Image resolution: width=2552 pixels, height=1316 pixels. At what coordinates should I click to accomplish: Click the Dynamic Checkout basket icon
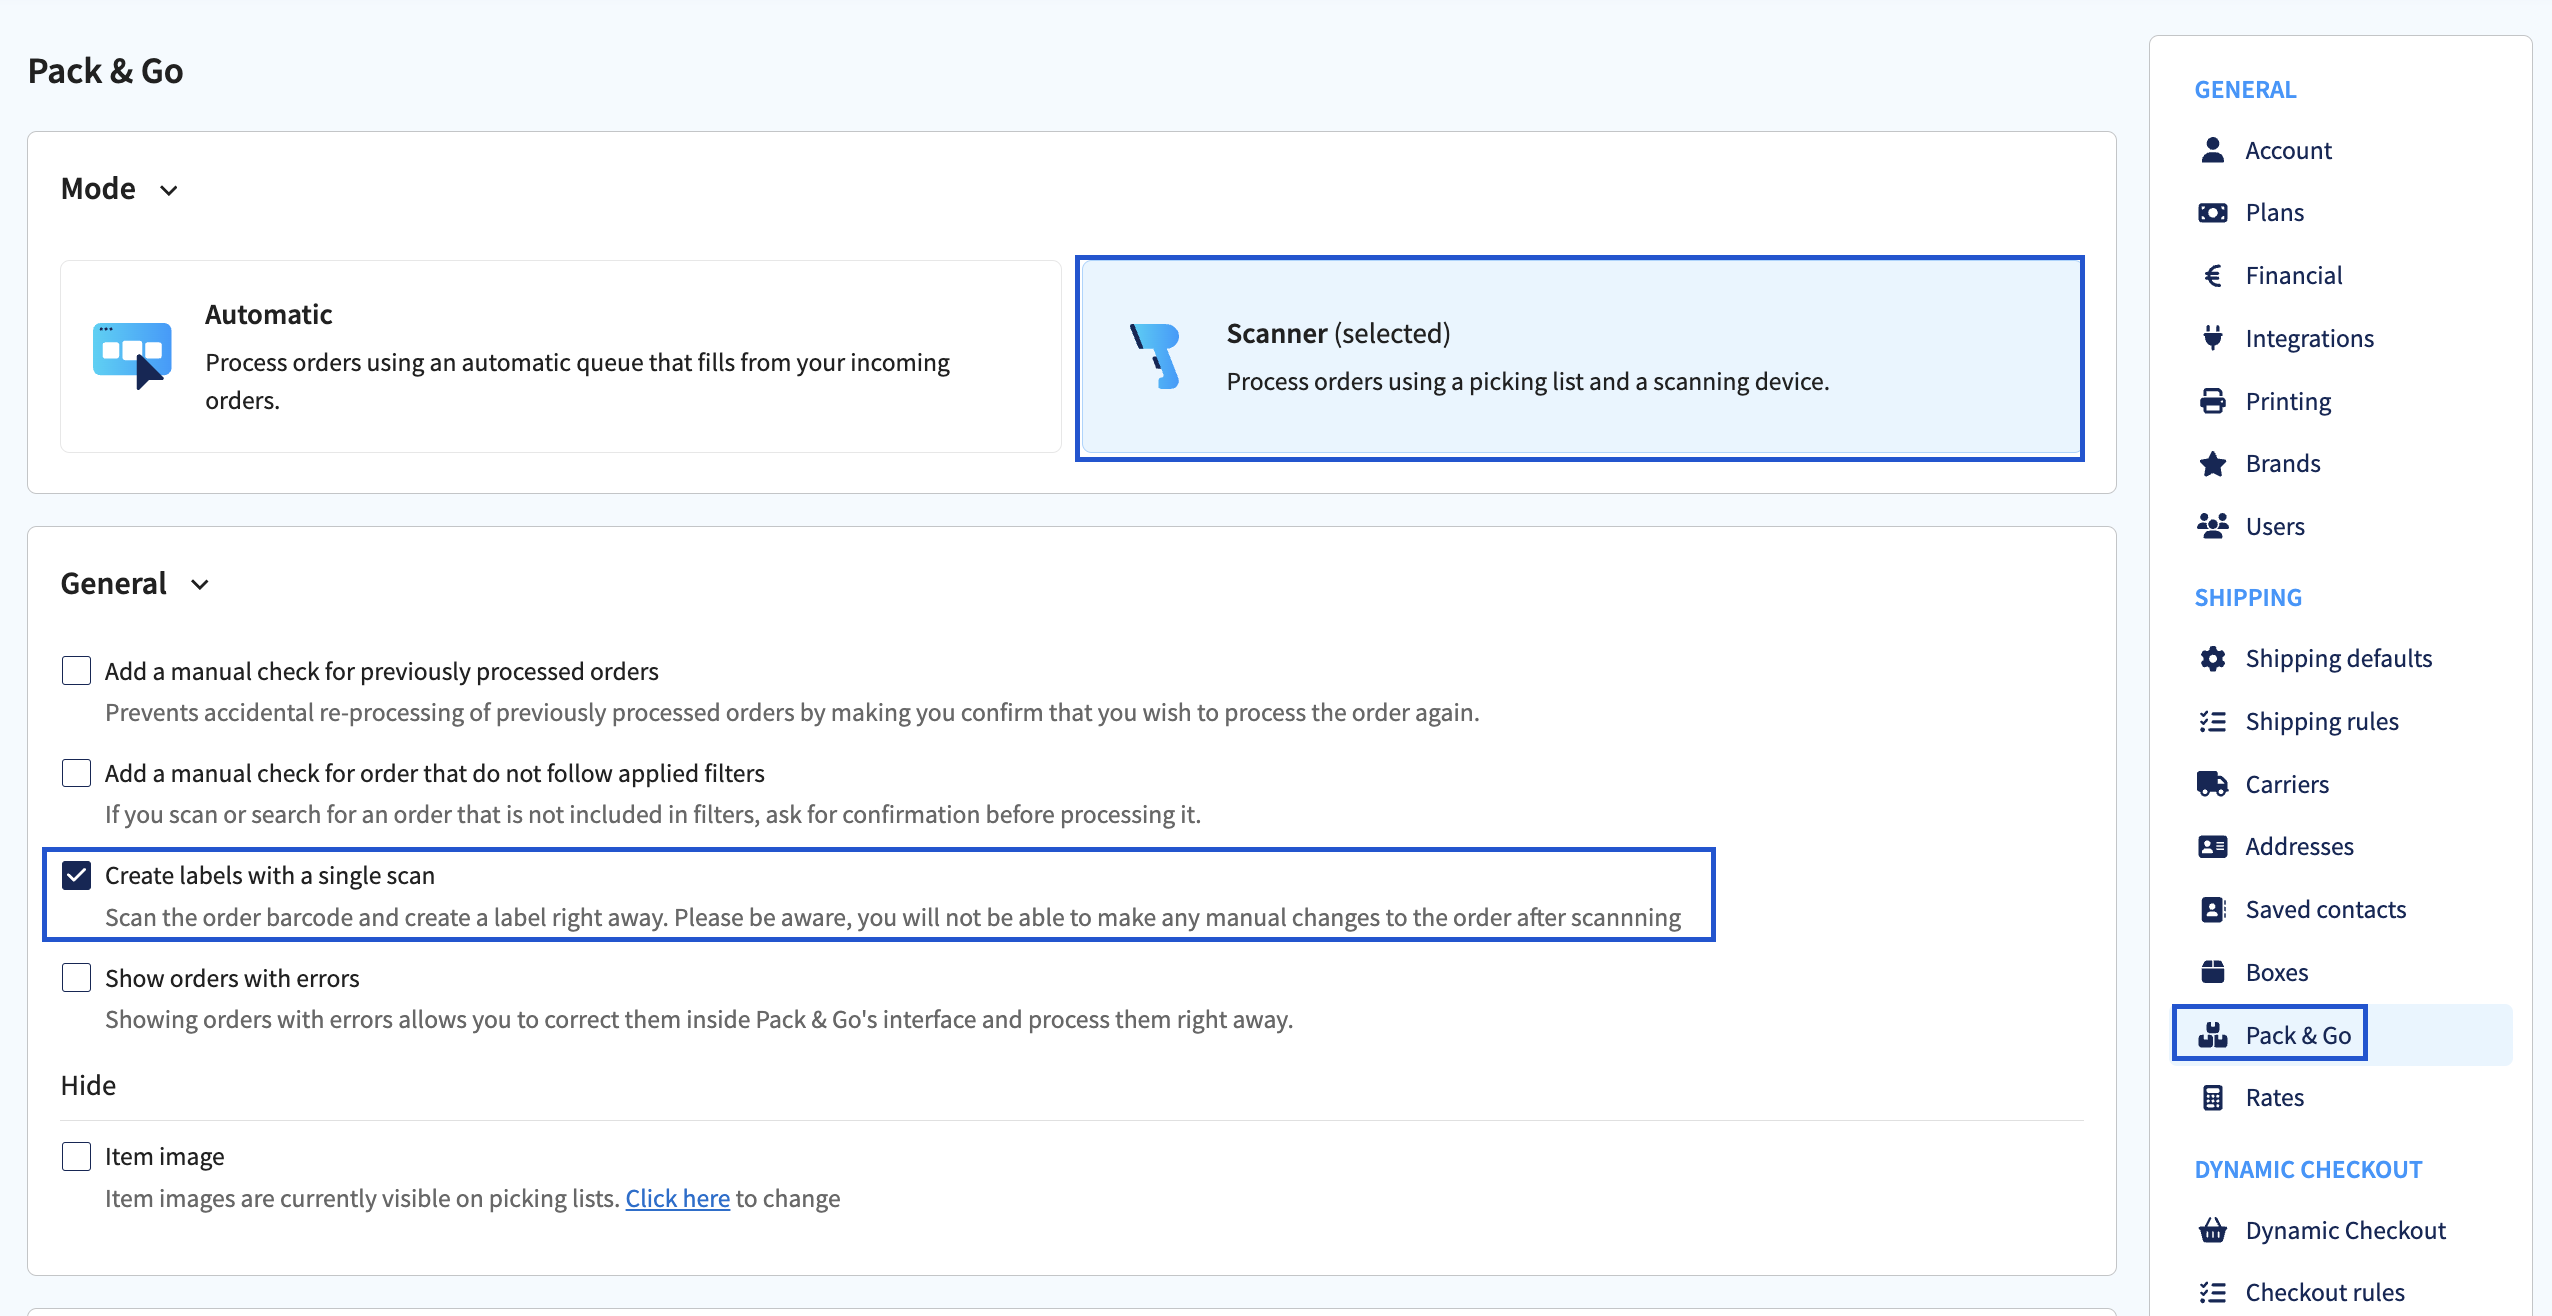point(2213,1229)
